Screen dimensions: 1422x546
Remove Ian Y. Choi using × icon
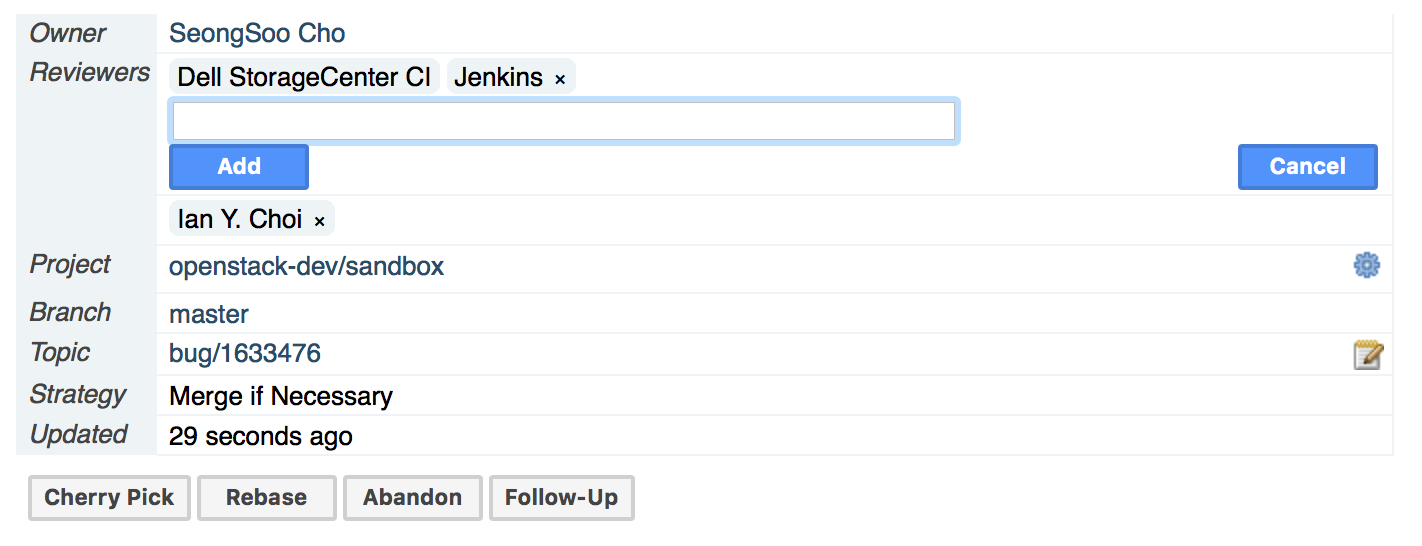320,221
